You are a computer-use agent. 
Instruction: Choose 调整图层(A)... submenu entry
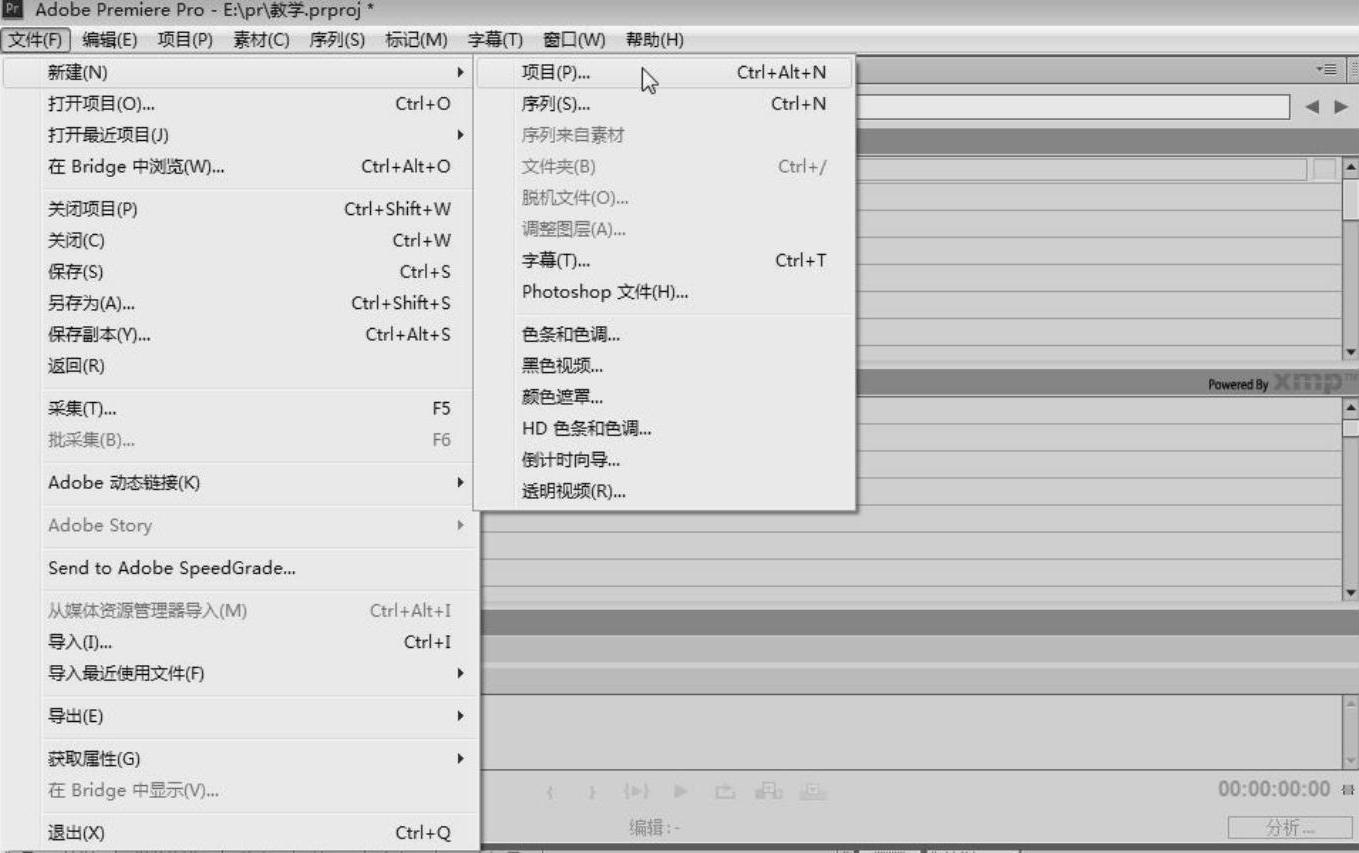click(x=665, y=229)
